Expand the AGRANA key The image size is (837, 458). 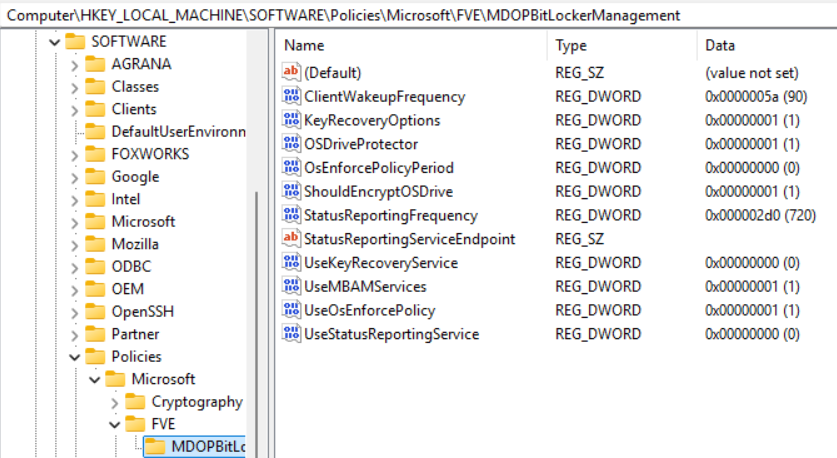pyautogui.click(x=74, y=65)
